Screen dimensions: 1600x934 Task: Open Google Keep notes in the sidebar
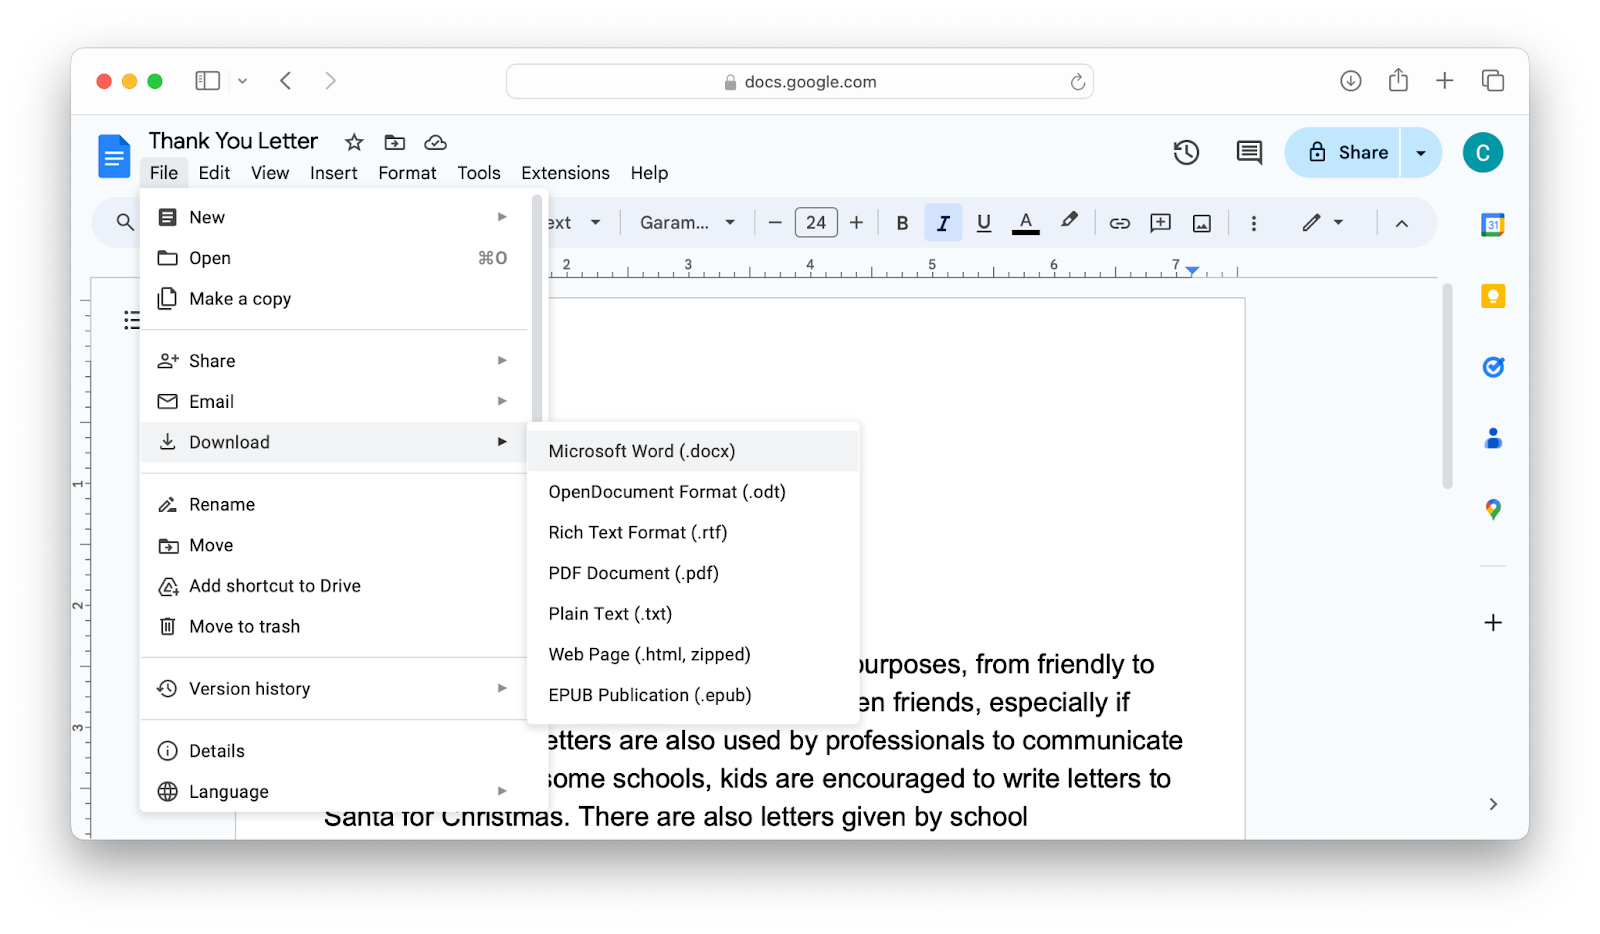tap(1492, 295)
